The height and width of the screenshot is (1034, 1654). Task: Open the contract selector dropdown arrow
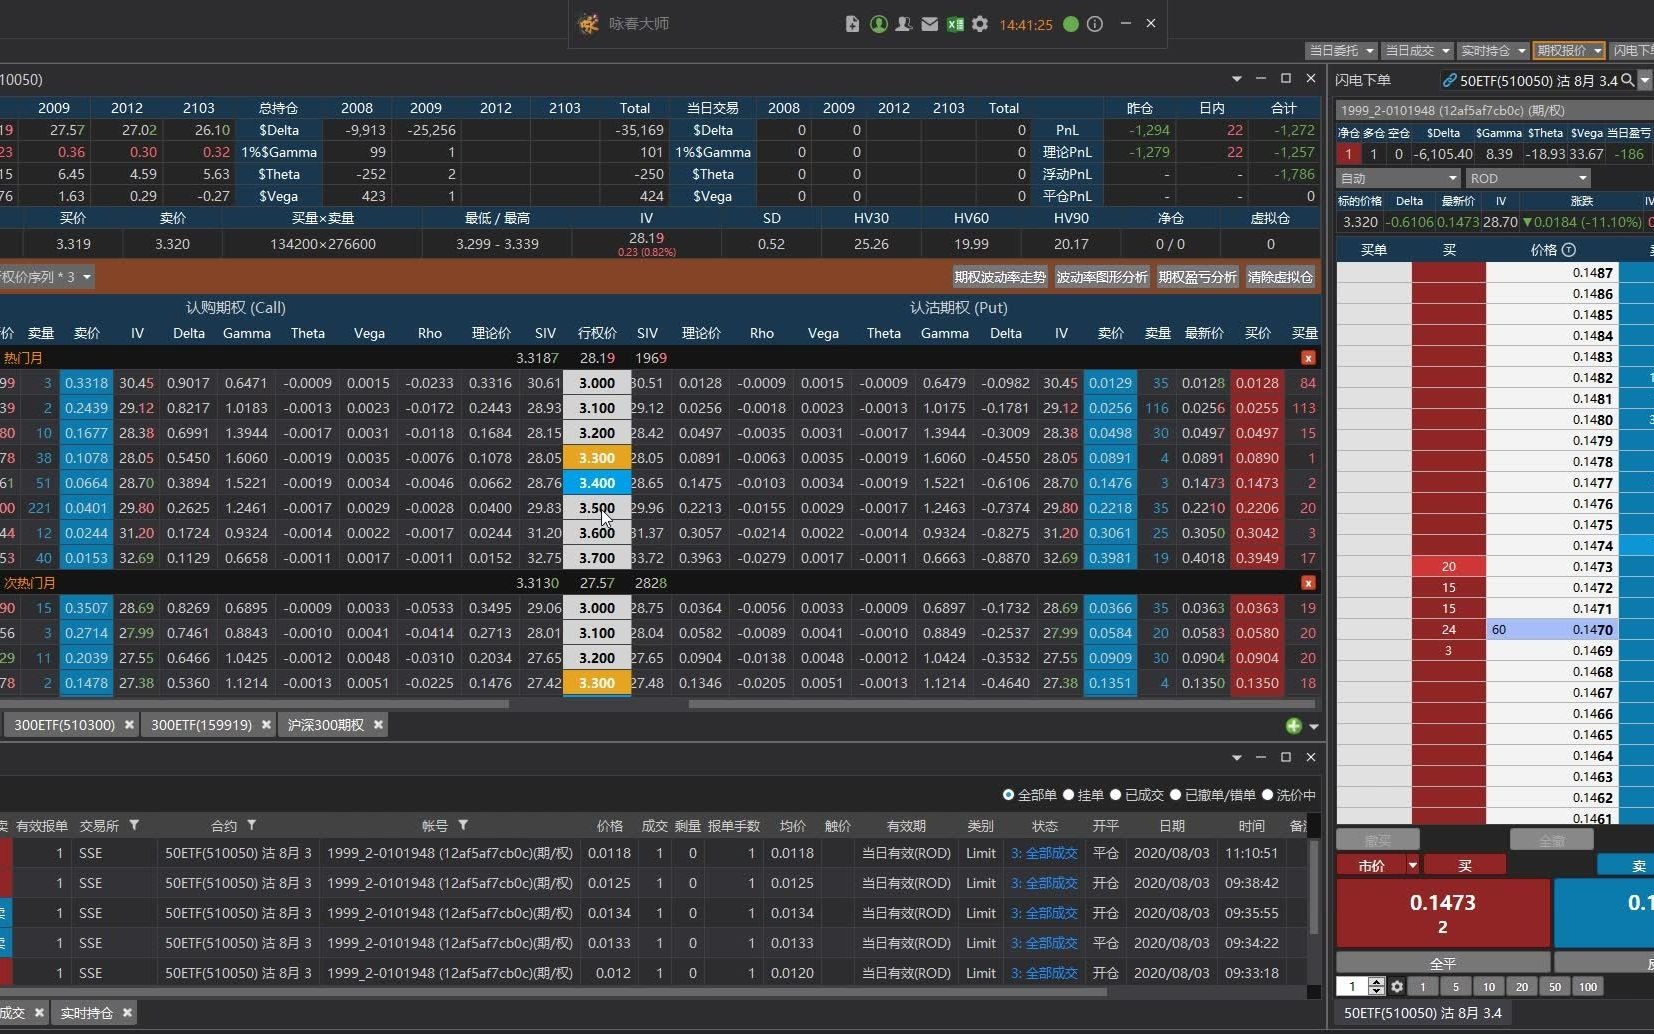click(x=1645, y=80)
